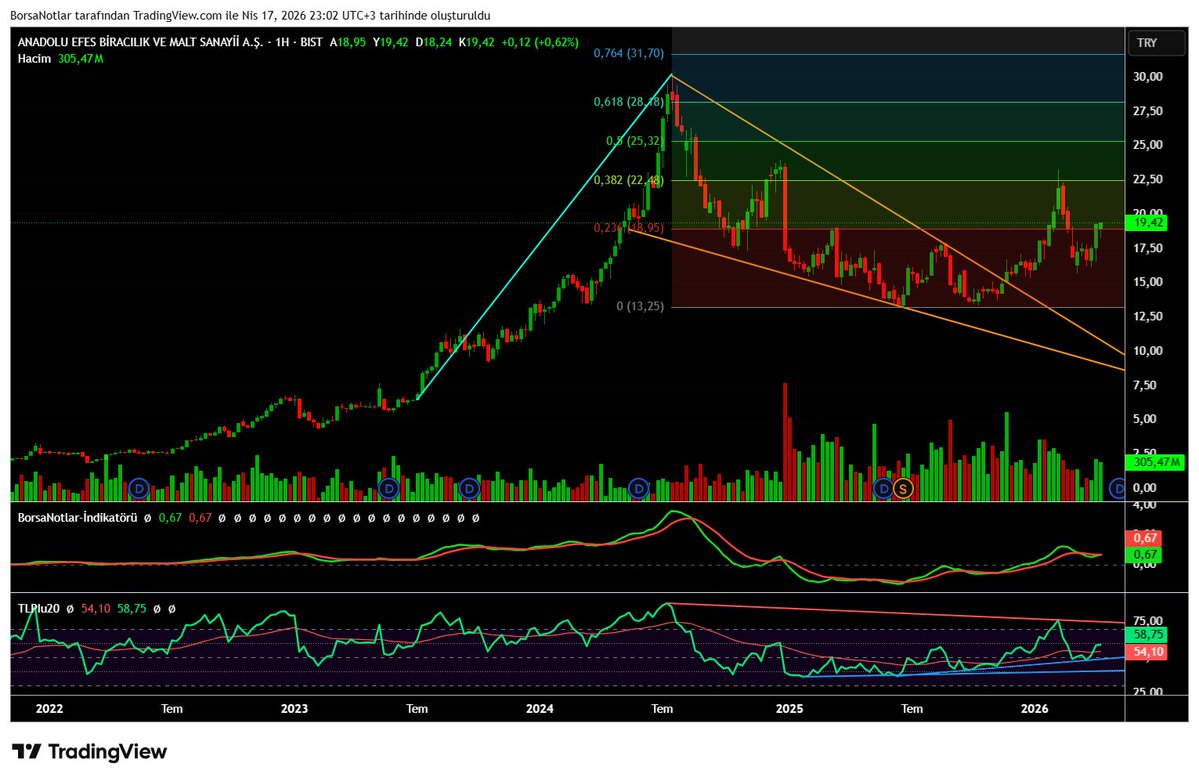Click the +0,12 (+0,62%) change value
The height and width of the screenshot is (781, 1199).
540,42
